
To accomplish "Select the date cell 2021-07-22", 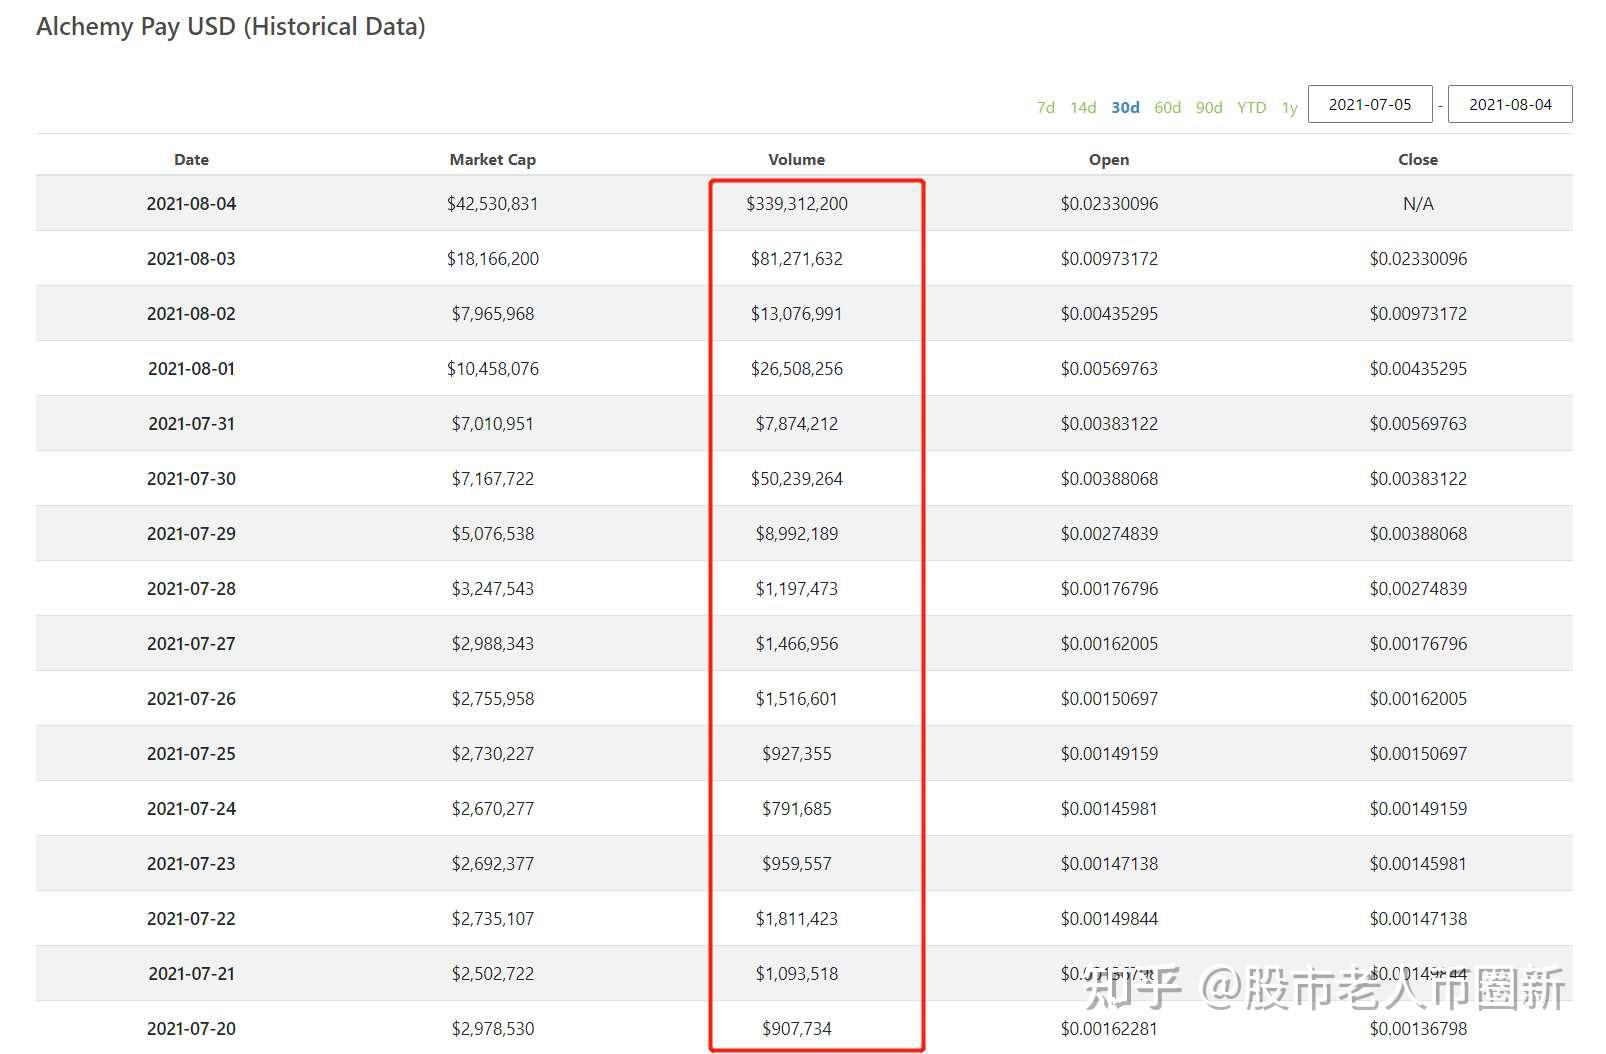I will pos(191,919).
